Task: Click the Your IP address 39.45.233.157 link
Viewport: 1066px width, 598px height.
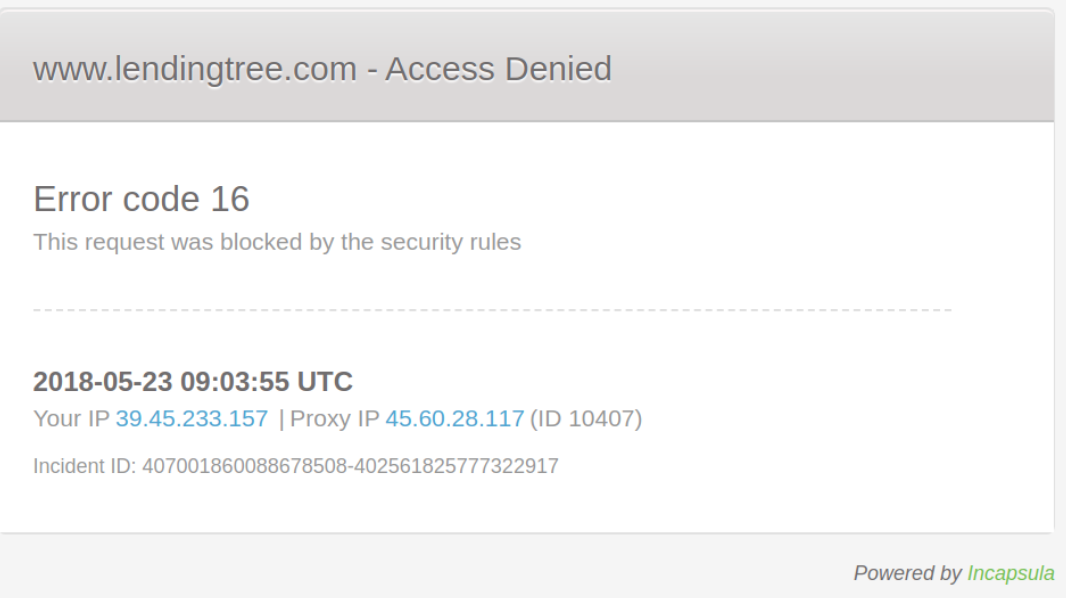Action: click(191, 419)
